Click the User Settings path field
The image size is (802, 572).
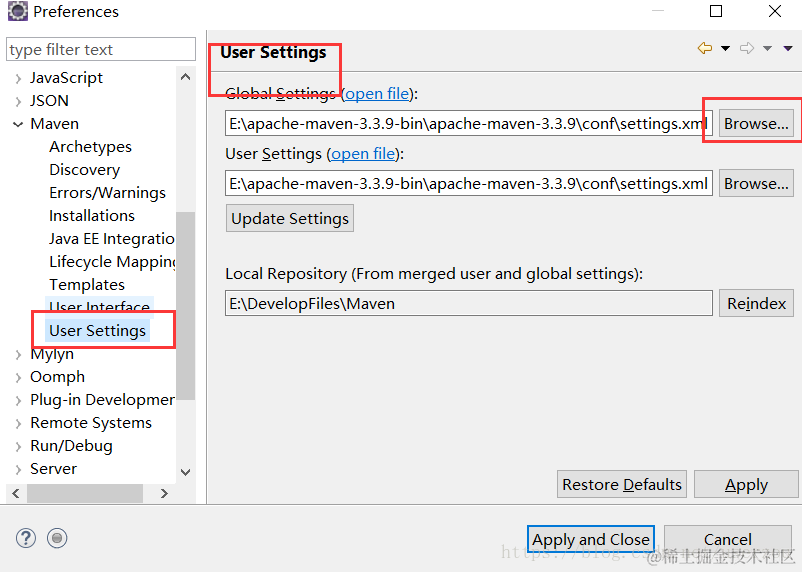point(469,183)
